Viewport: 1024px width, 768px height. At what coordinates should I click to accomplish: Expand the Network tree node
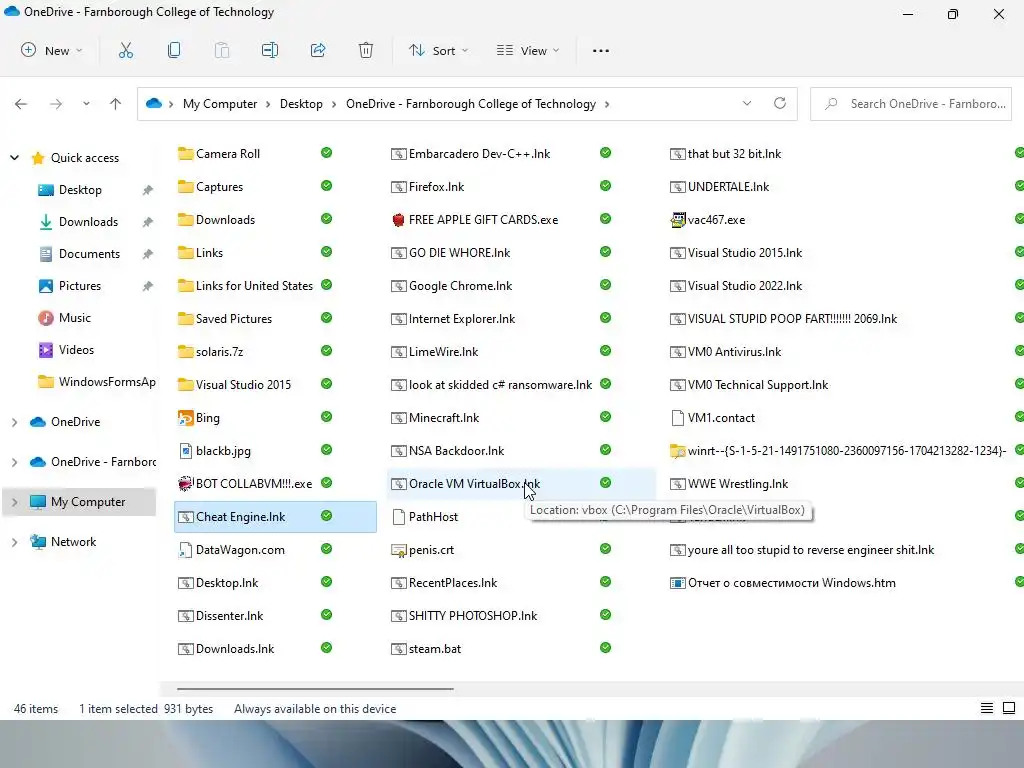coord(14,542)
